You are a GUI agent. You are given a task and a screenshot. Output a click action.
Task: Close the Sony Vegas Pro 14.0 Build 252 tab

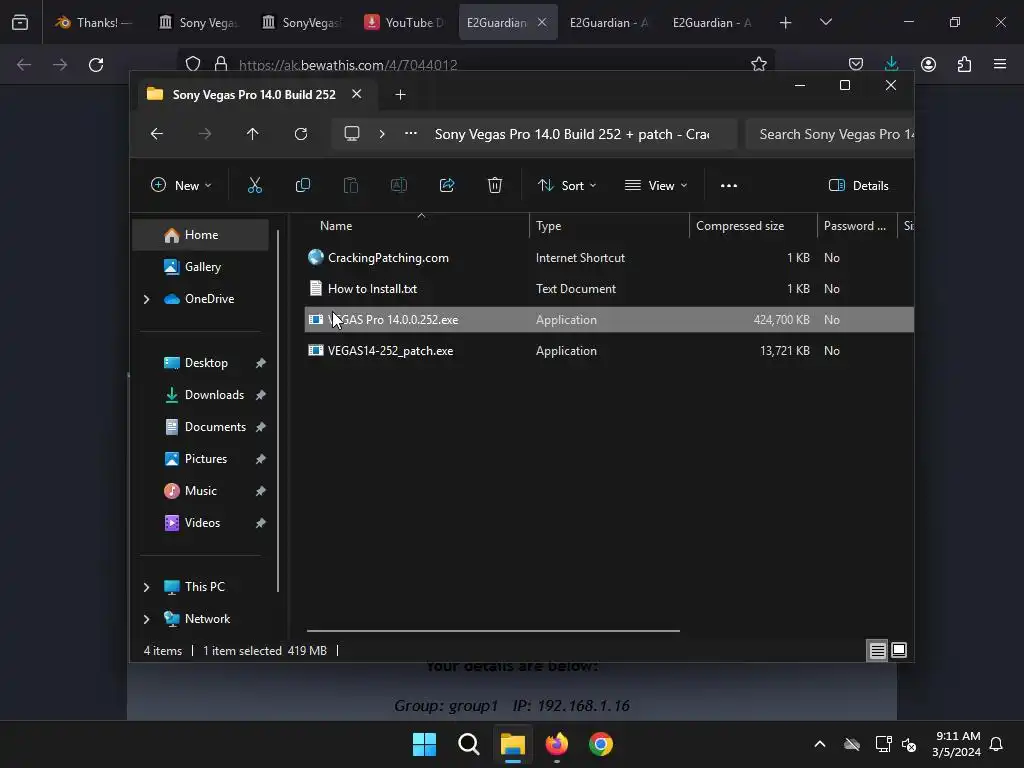[357, 94]
